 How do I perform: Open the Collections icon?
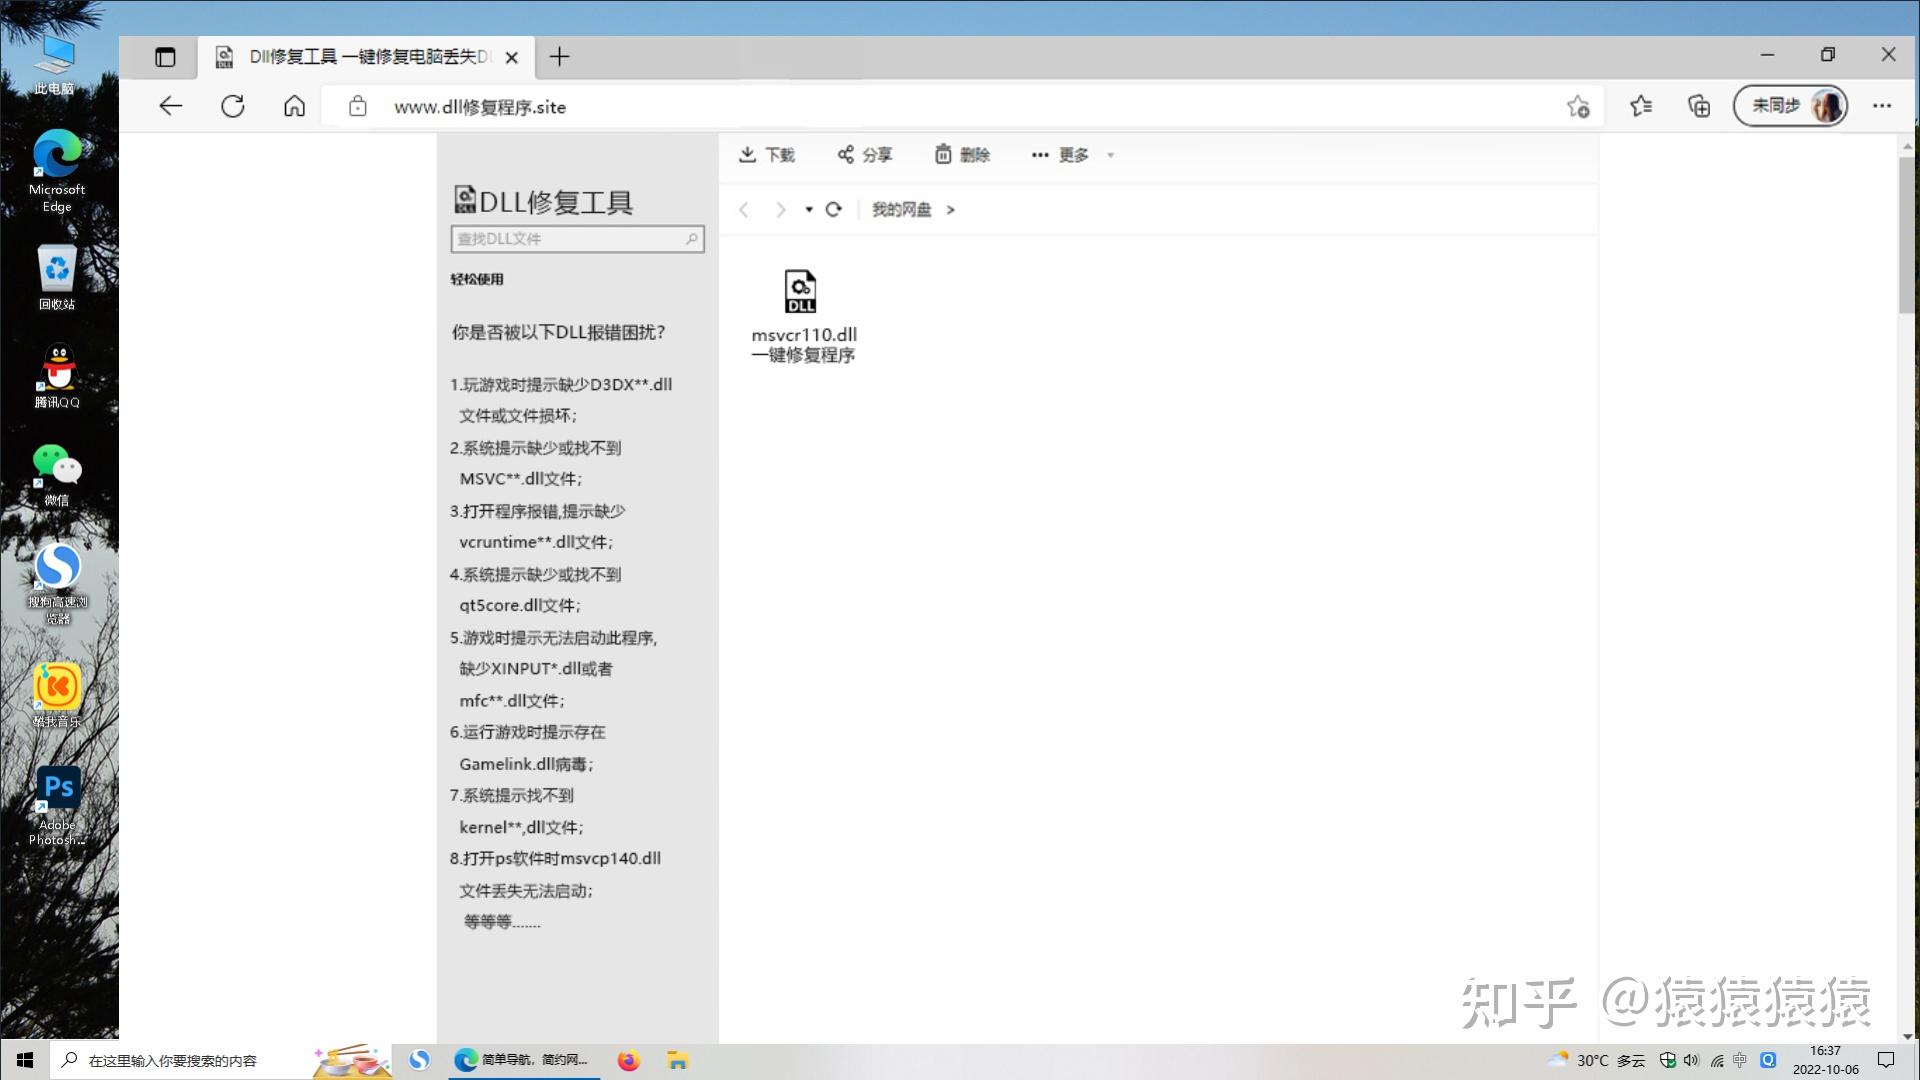[1699, 106]
